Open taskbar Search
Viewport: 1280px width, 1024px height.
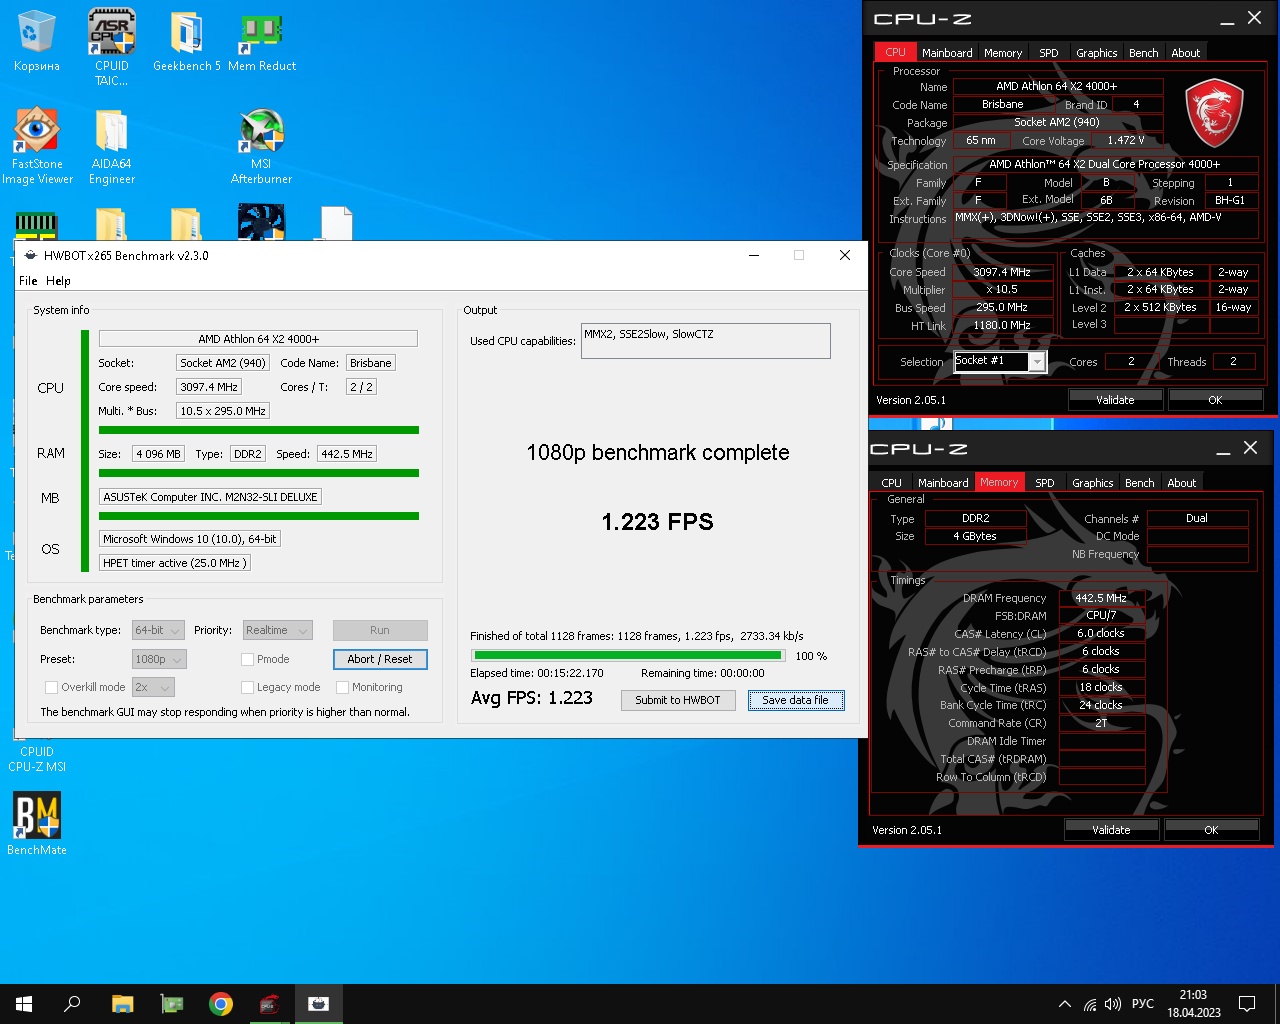point(72,1004)
